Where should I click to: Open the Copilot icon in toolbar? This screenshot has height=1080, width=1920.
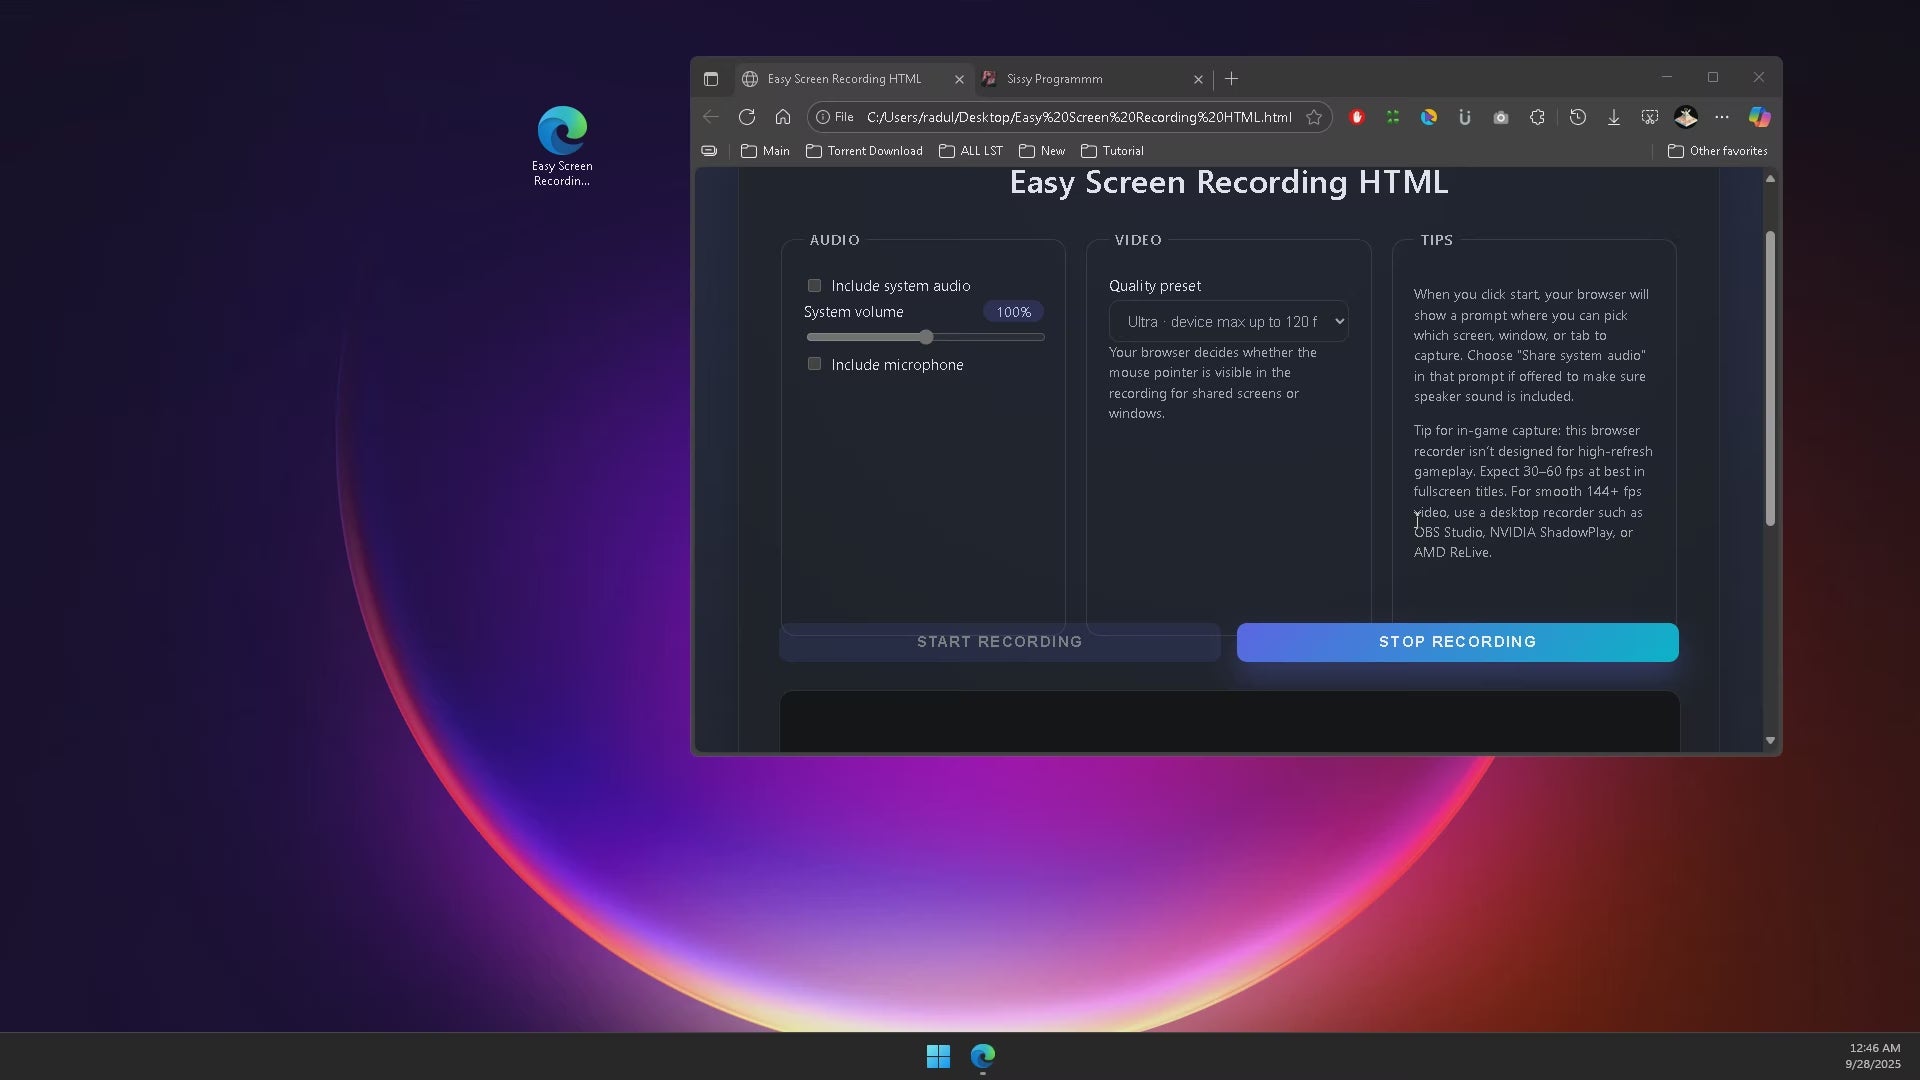(1759, 117)
